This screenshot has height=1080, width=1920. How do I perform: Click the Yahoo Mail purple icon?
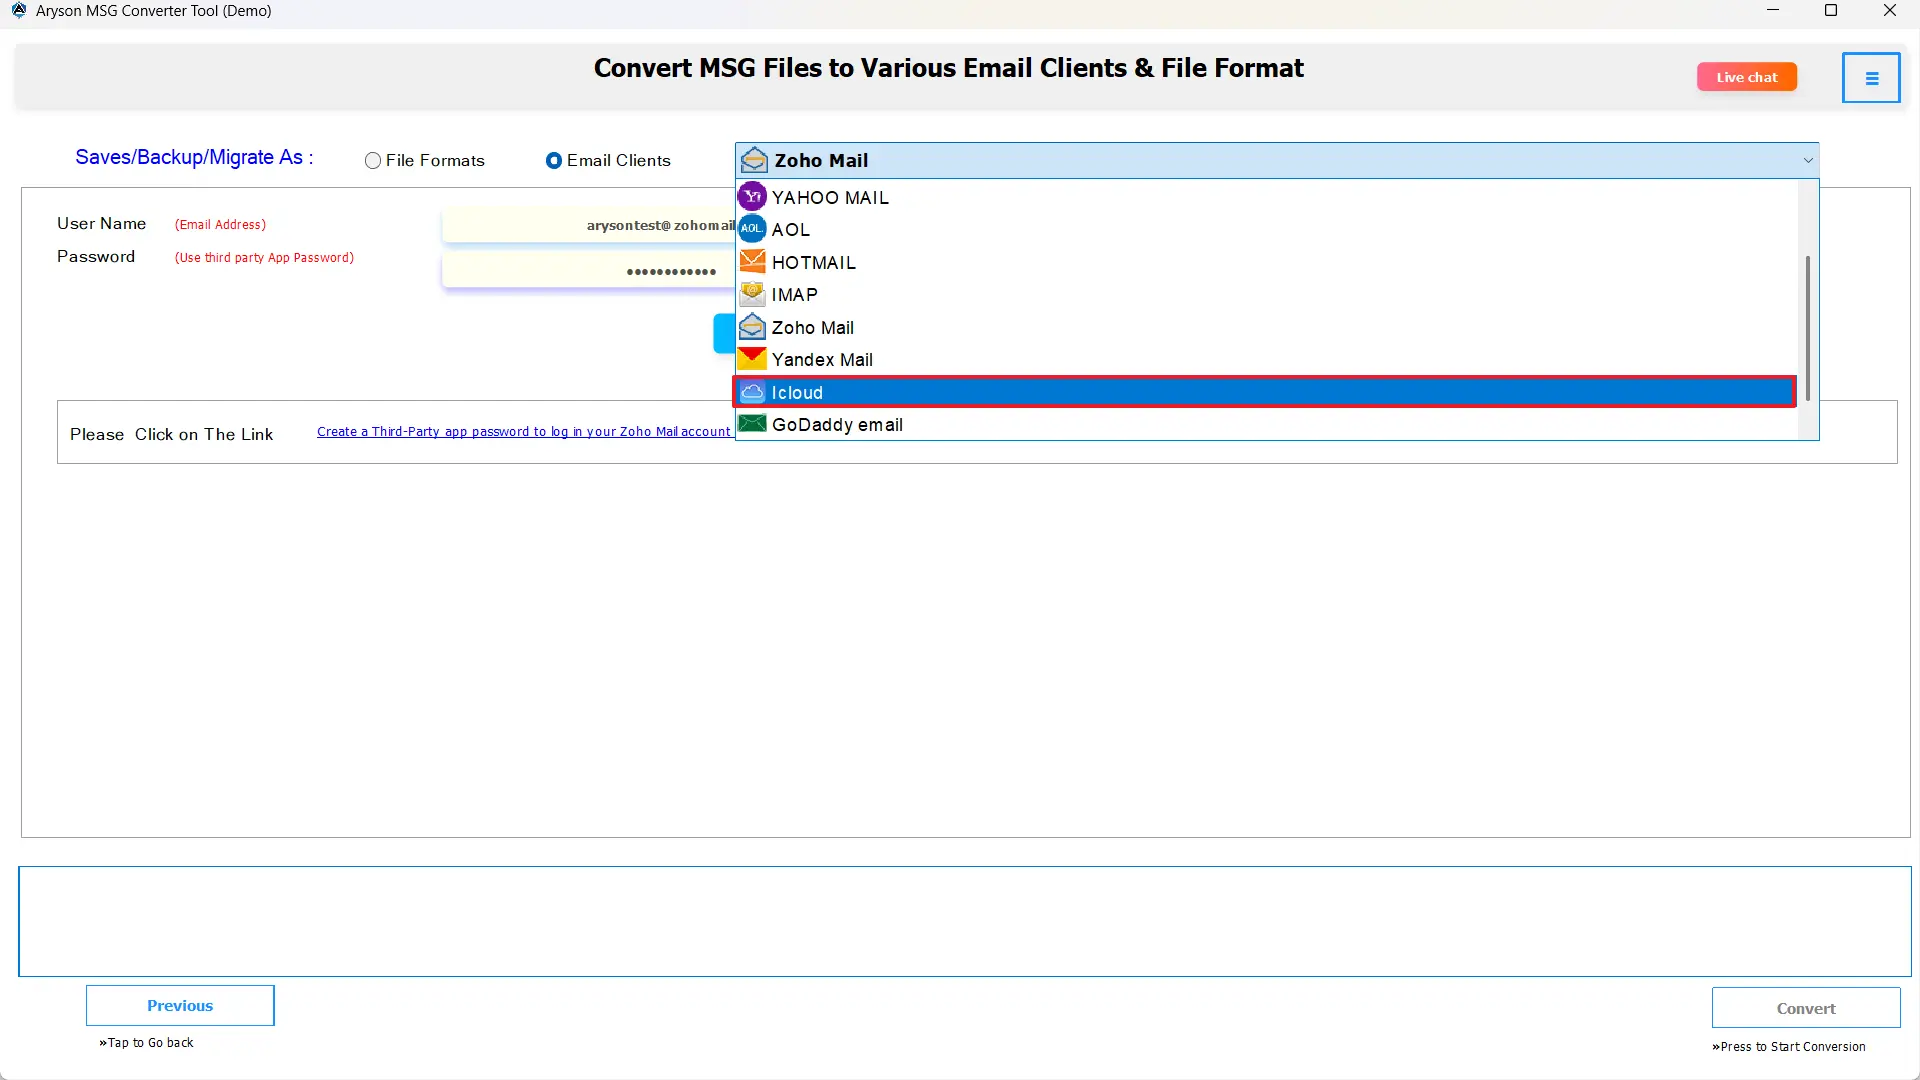752,197
